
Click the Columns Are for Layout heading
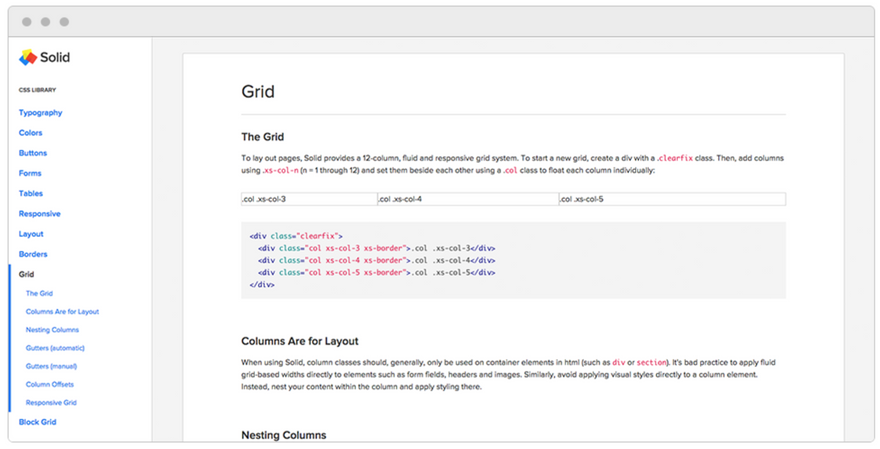click(x=300, y=341)
